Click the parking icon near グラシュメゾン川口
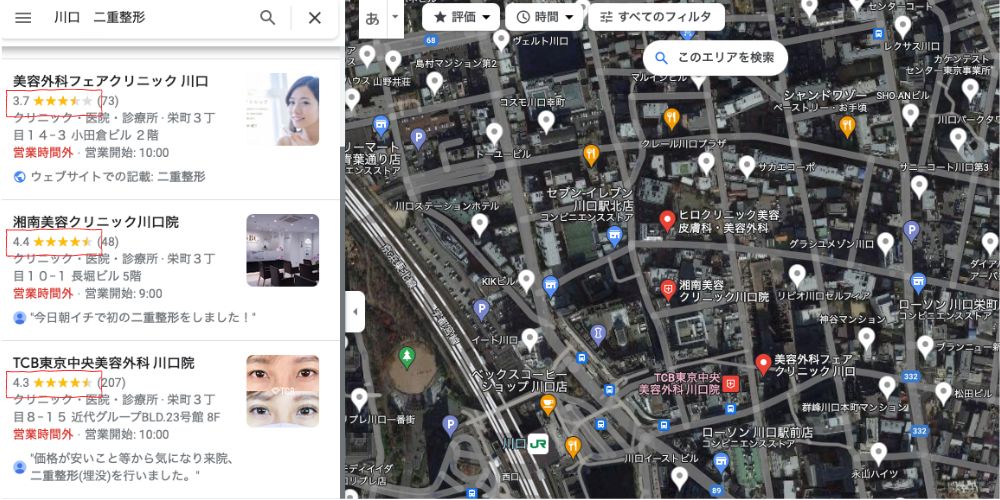1000x500 pixels. (x=911, y=232)
